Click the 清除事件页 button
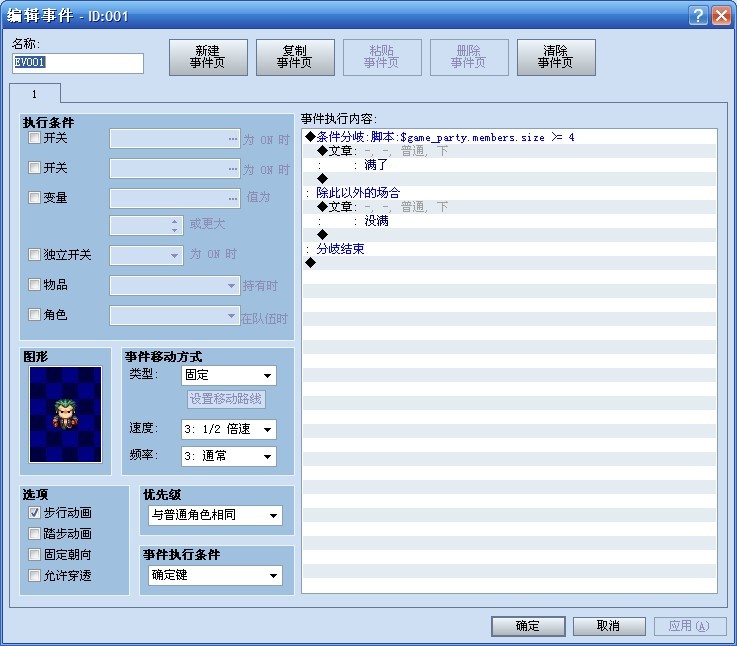 point(556,57)
